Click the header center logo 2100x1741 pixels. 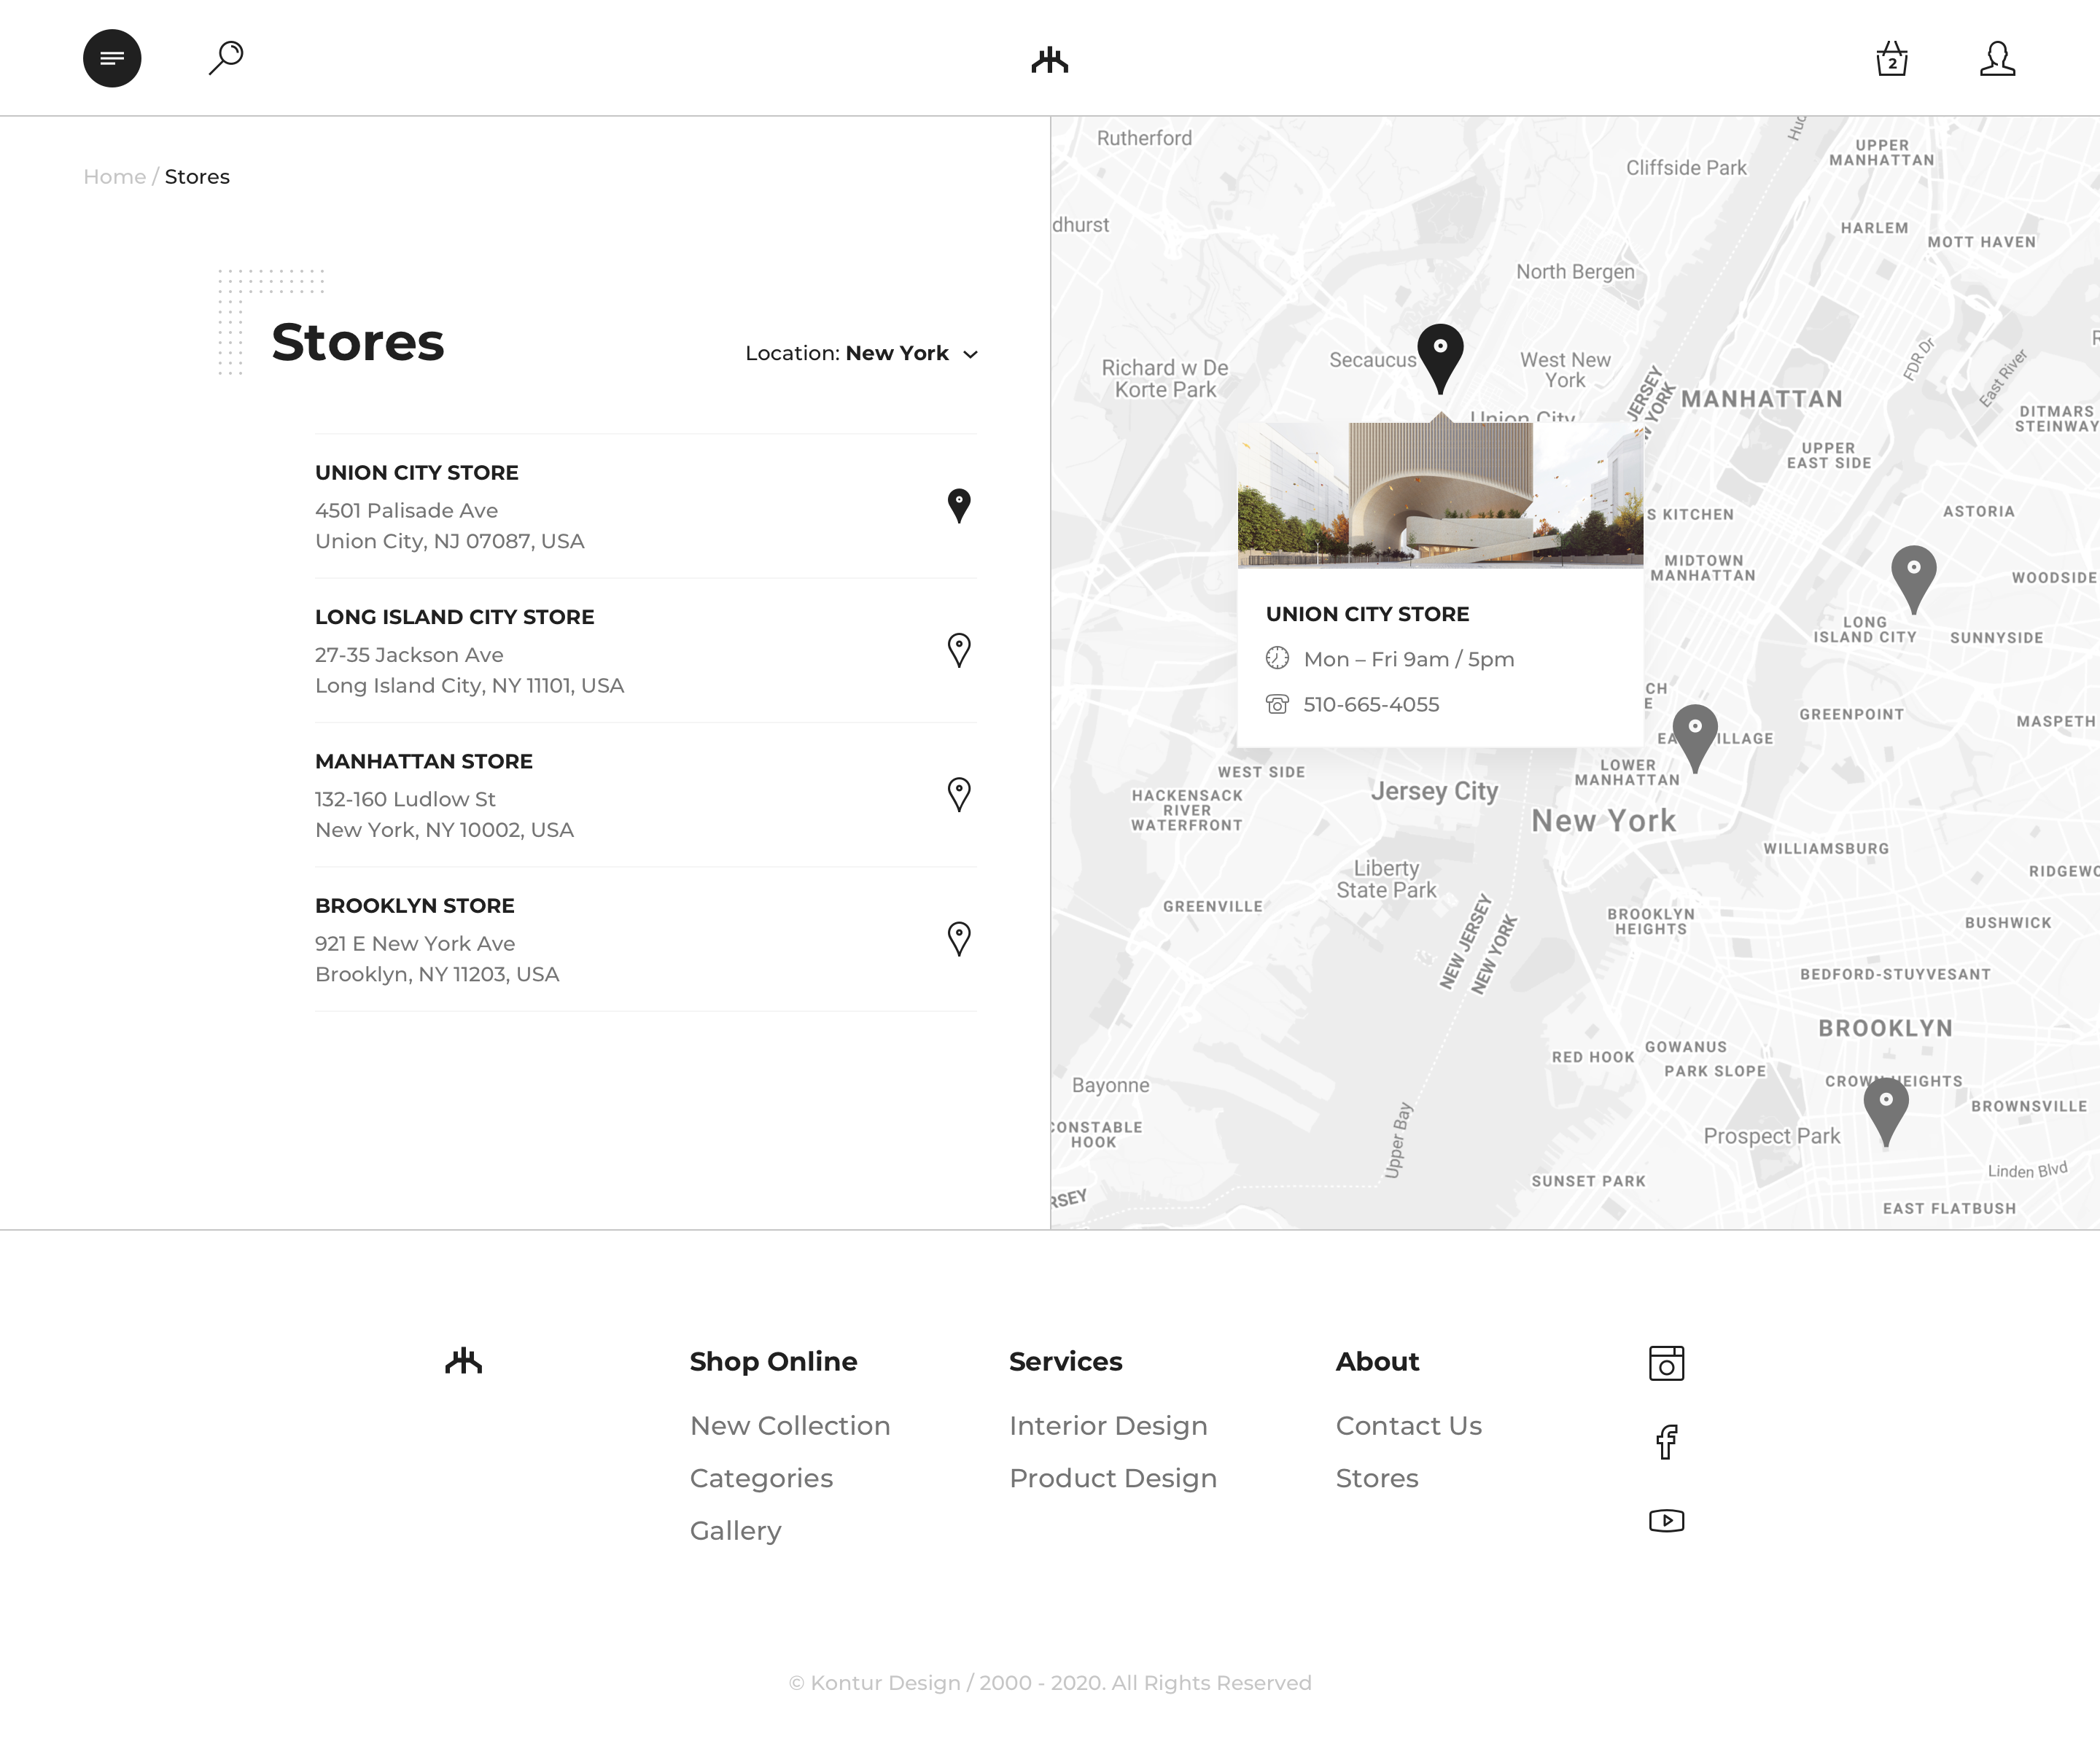pos(1050,60)
